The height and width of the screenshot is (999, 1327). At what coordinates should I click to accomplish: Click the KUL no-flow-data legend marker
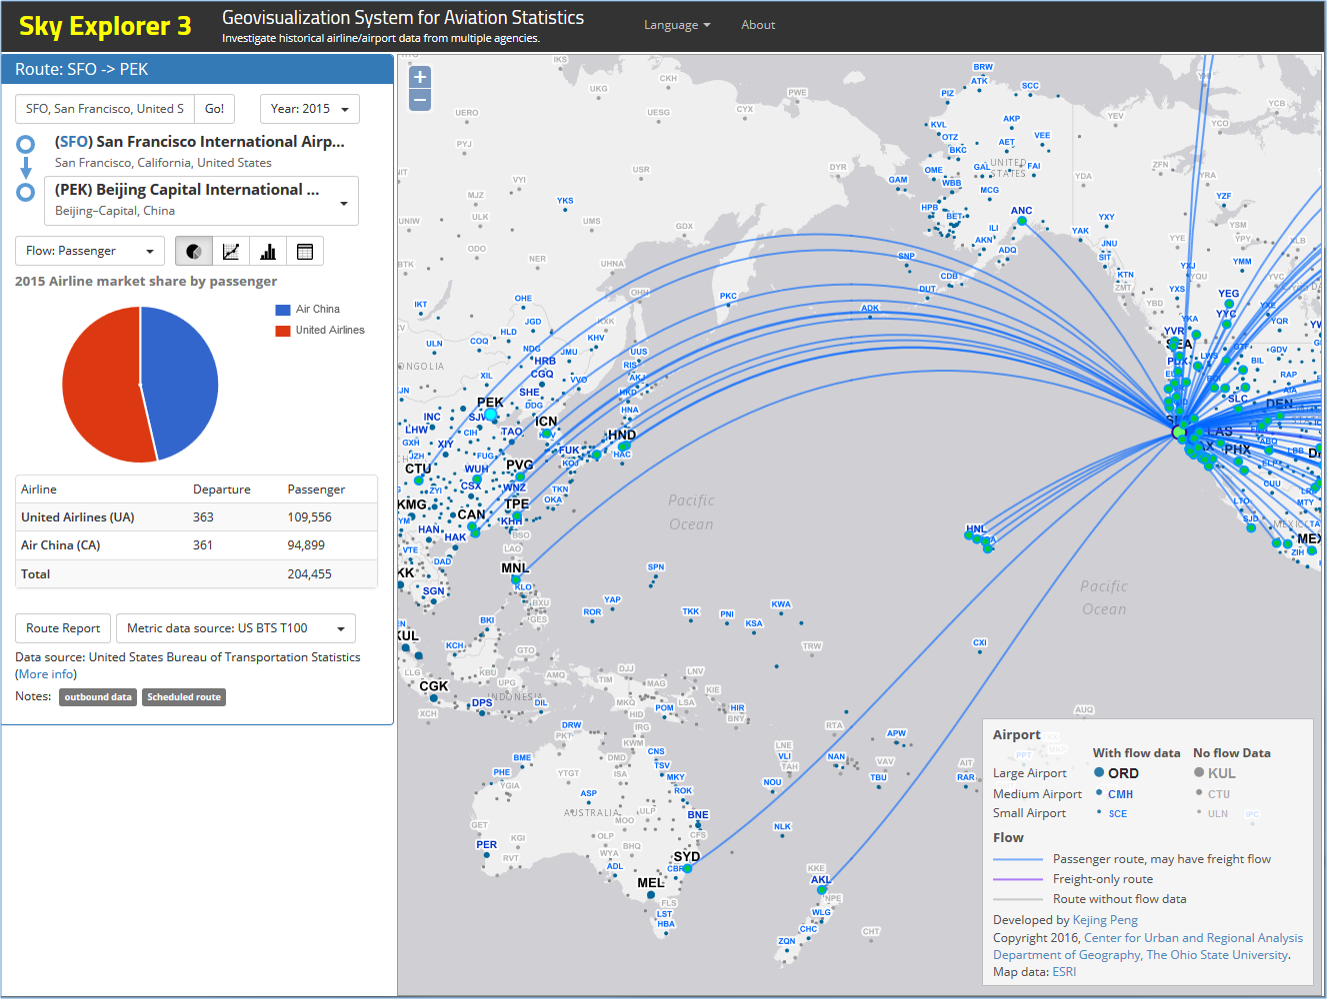[x=1199, y=773]
